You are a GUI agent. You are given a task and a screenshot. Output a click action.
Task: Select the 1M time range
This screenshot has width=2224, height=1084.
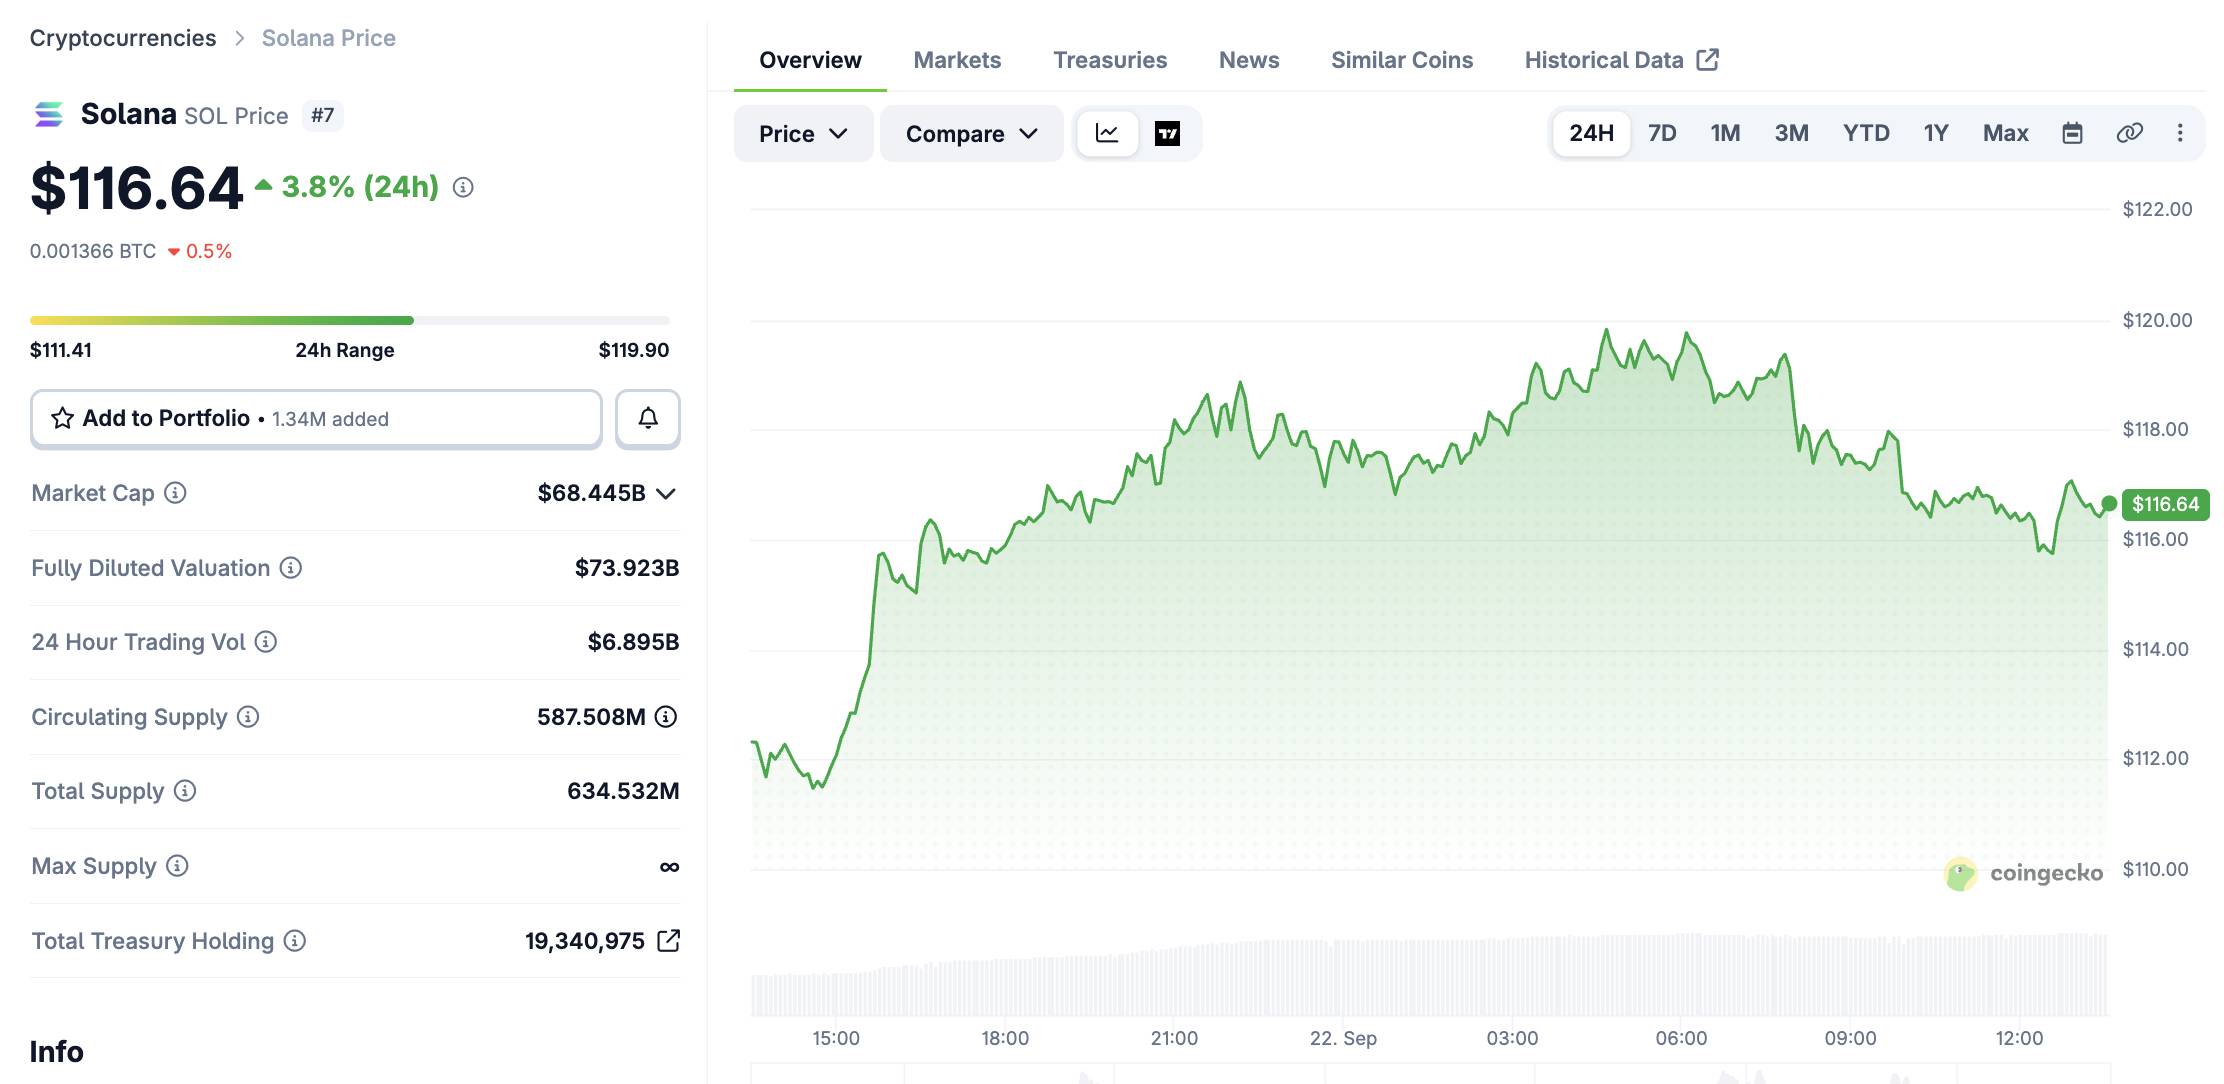(x=1725, y=133)
